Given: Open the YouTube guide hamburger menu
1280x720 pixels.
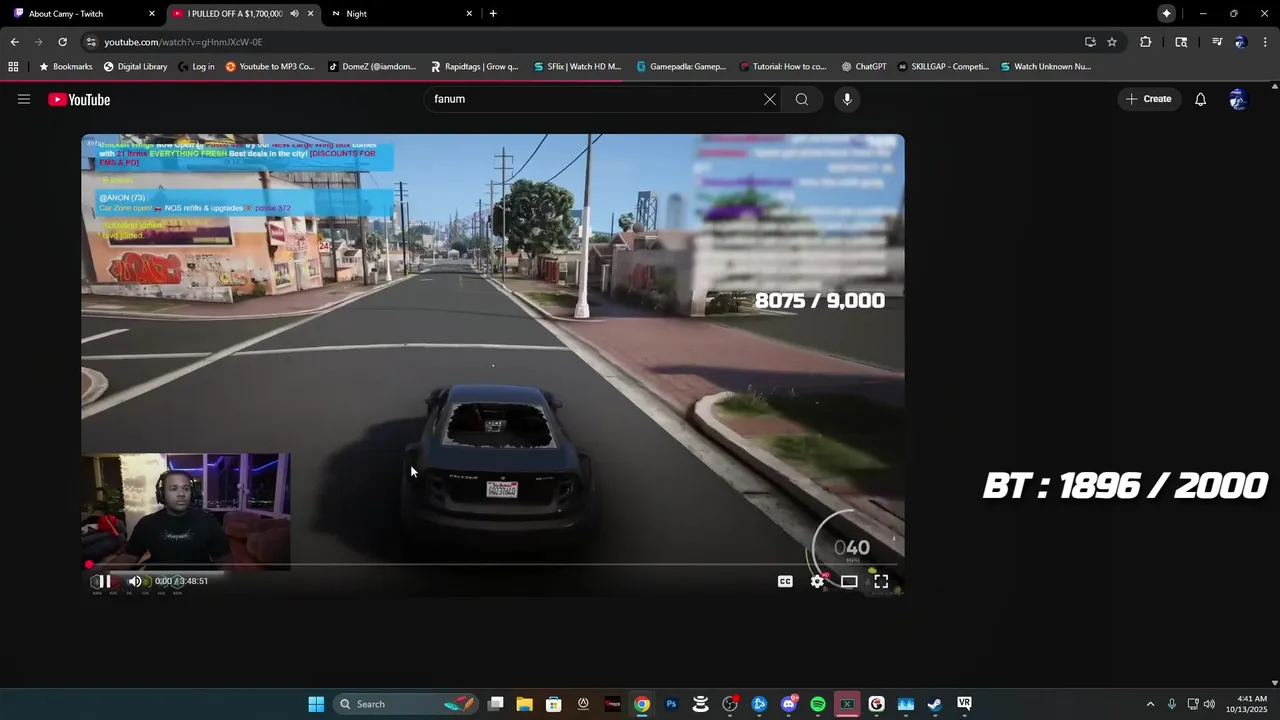Looking at the screenshot, I should click(x=24, y=99).
